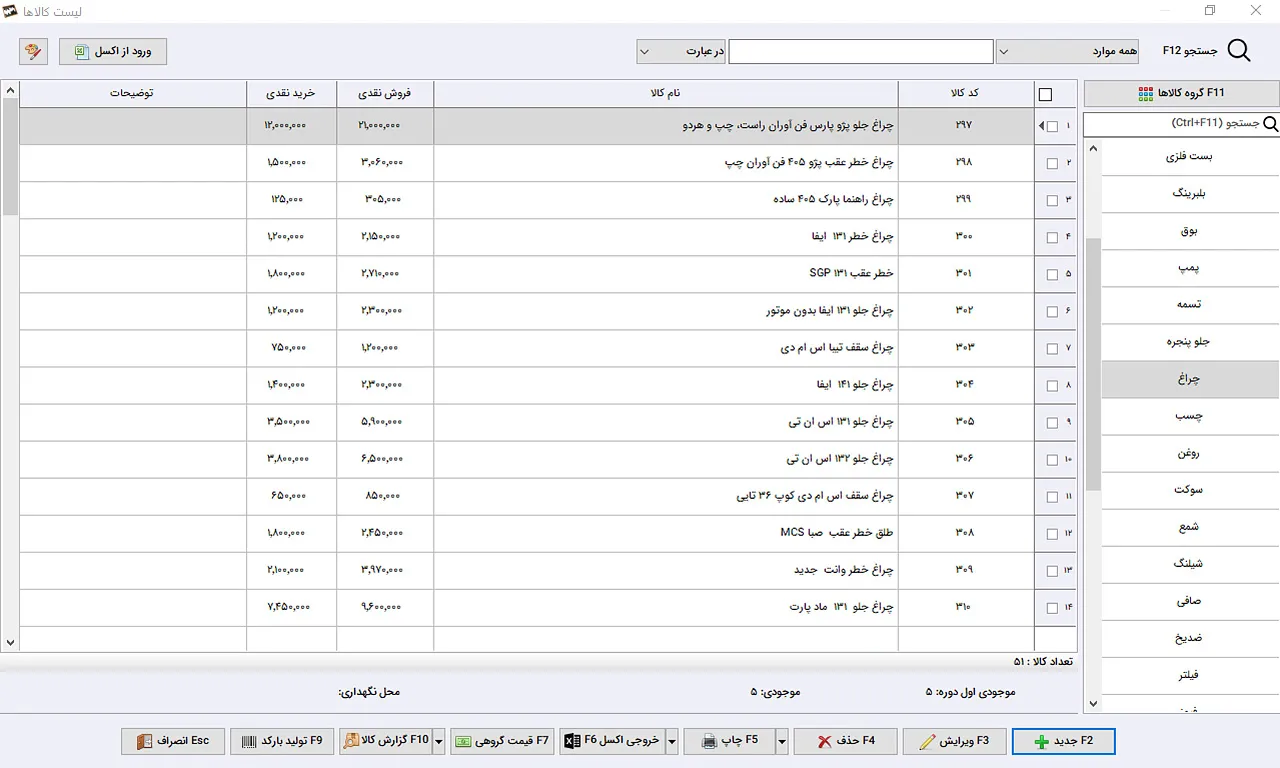The height and width of the screenshot is (768, 1280).
Task: Click F9 تولید بارکد barcode button
Action: pos(282,741)
